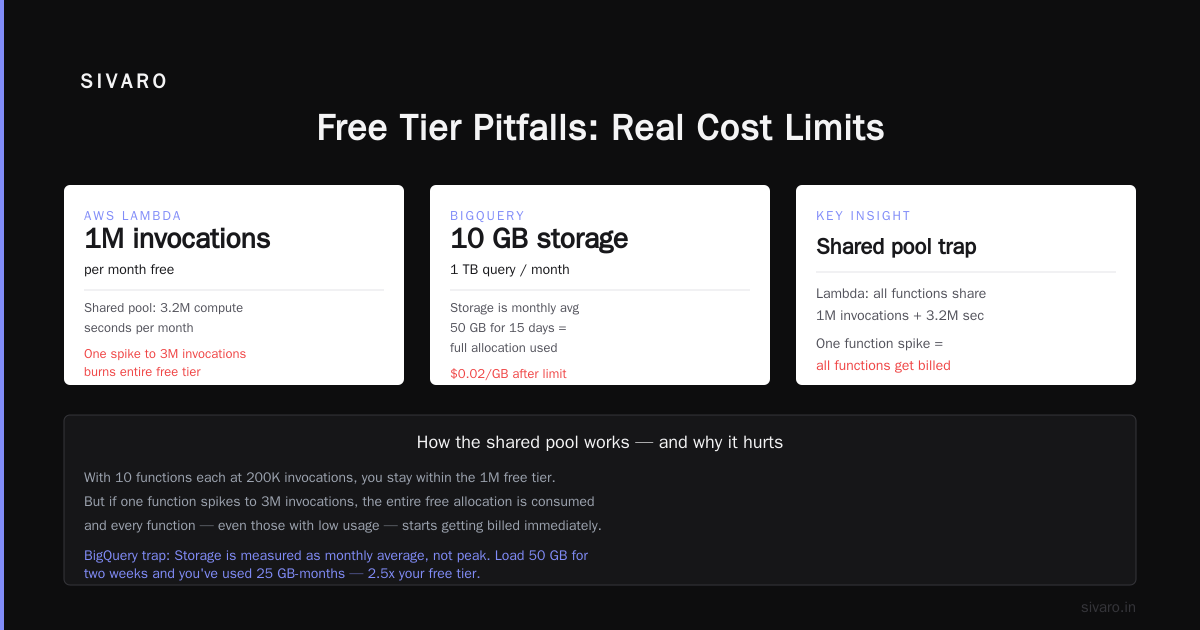
Task: Open the sivaro.in footer link
Action: click(1108, 607)
